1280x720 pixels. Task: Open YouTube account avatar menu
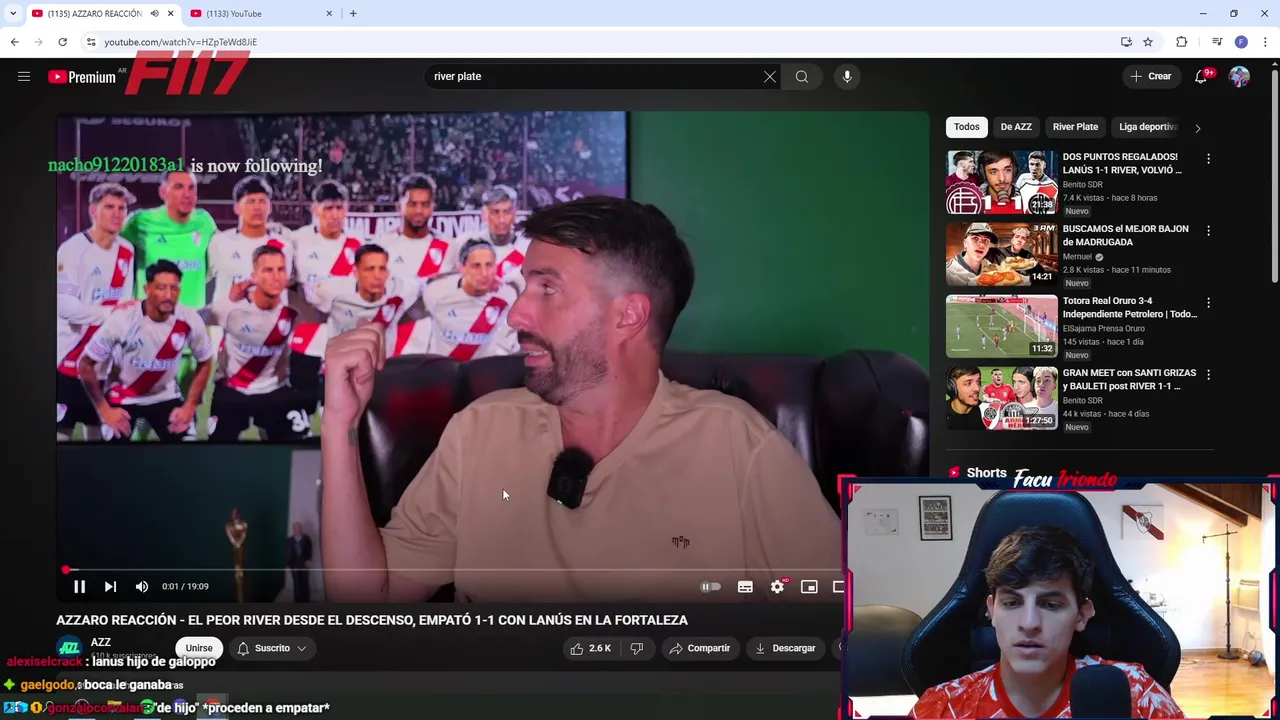(1240, 77)
